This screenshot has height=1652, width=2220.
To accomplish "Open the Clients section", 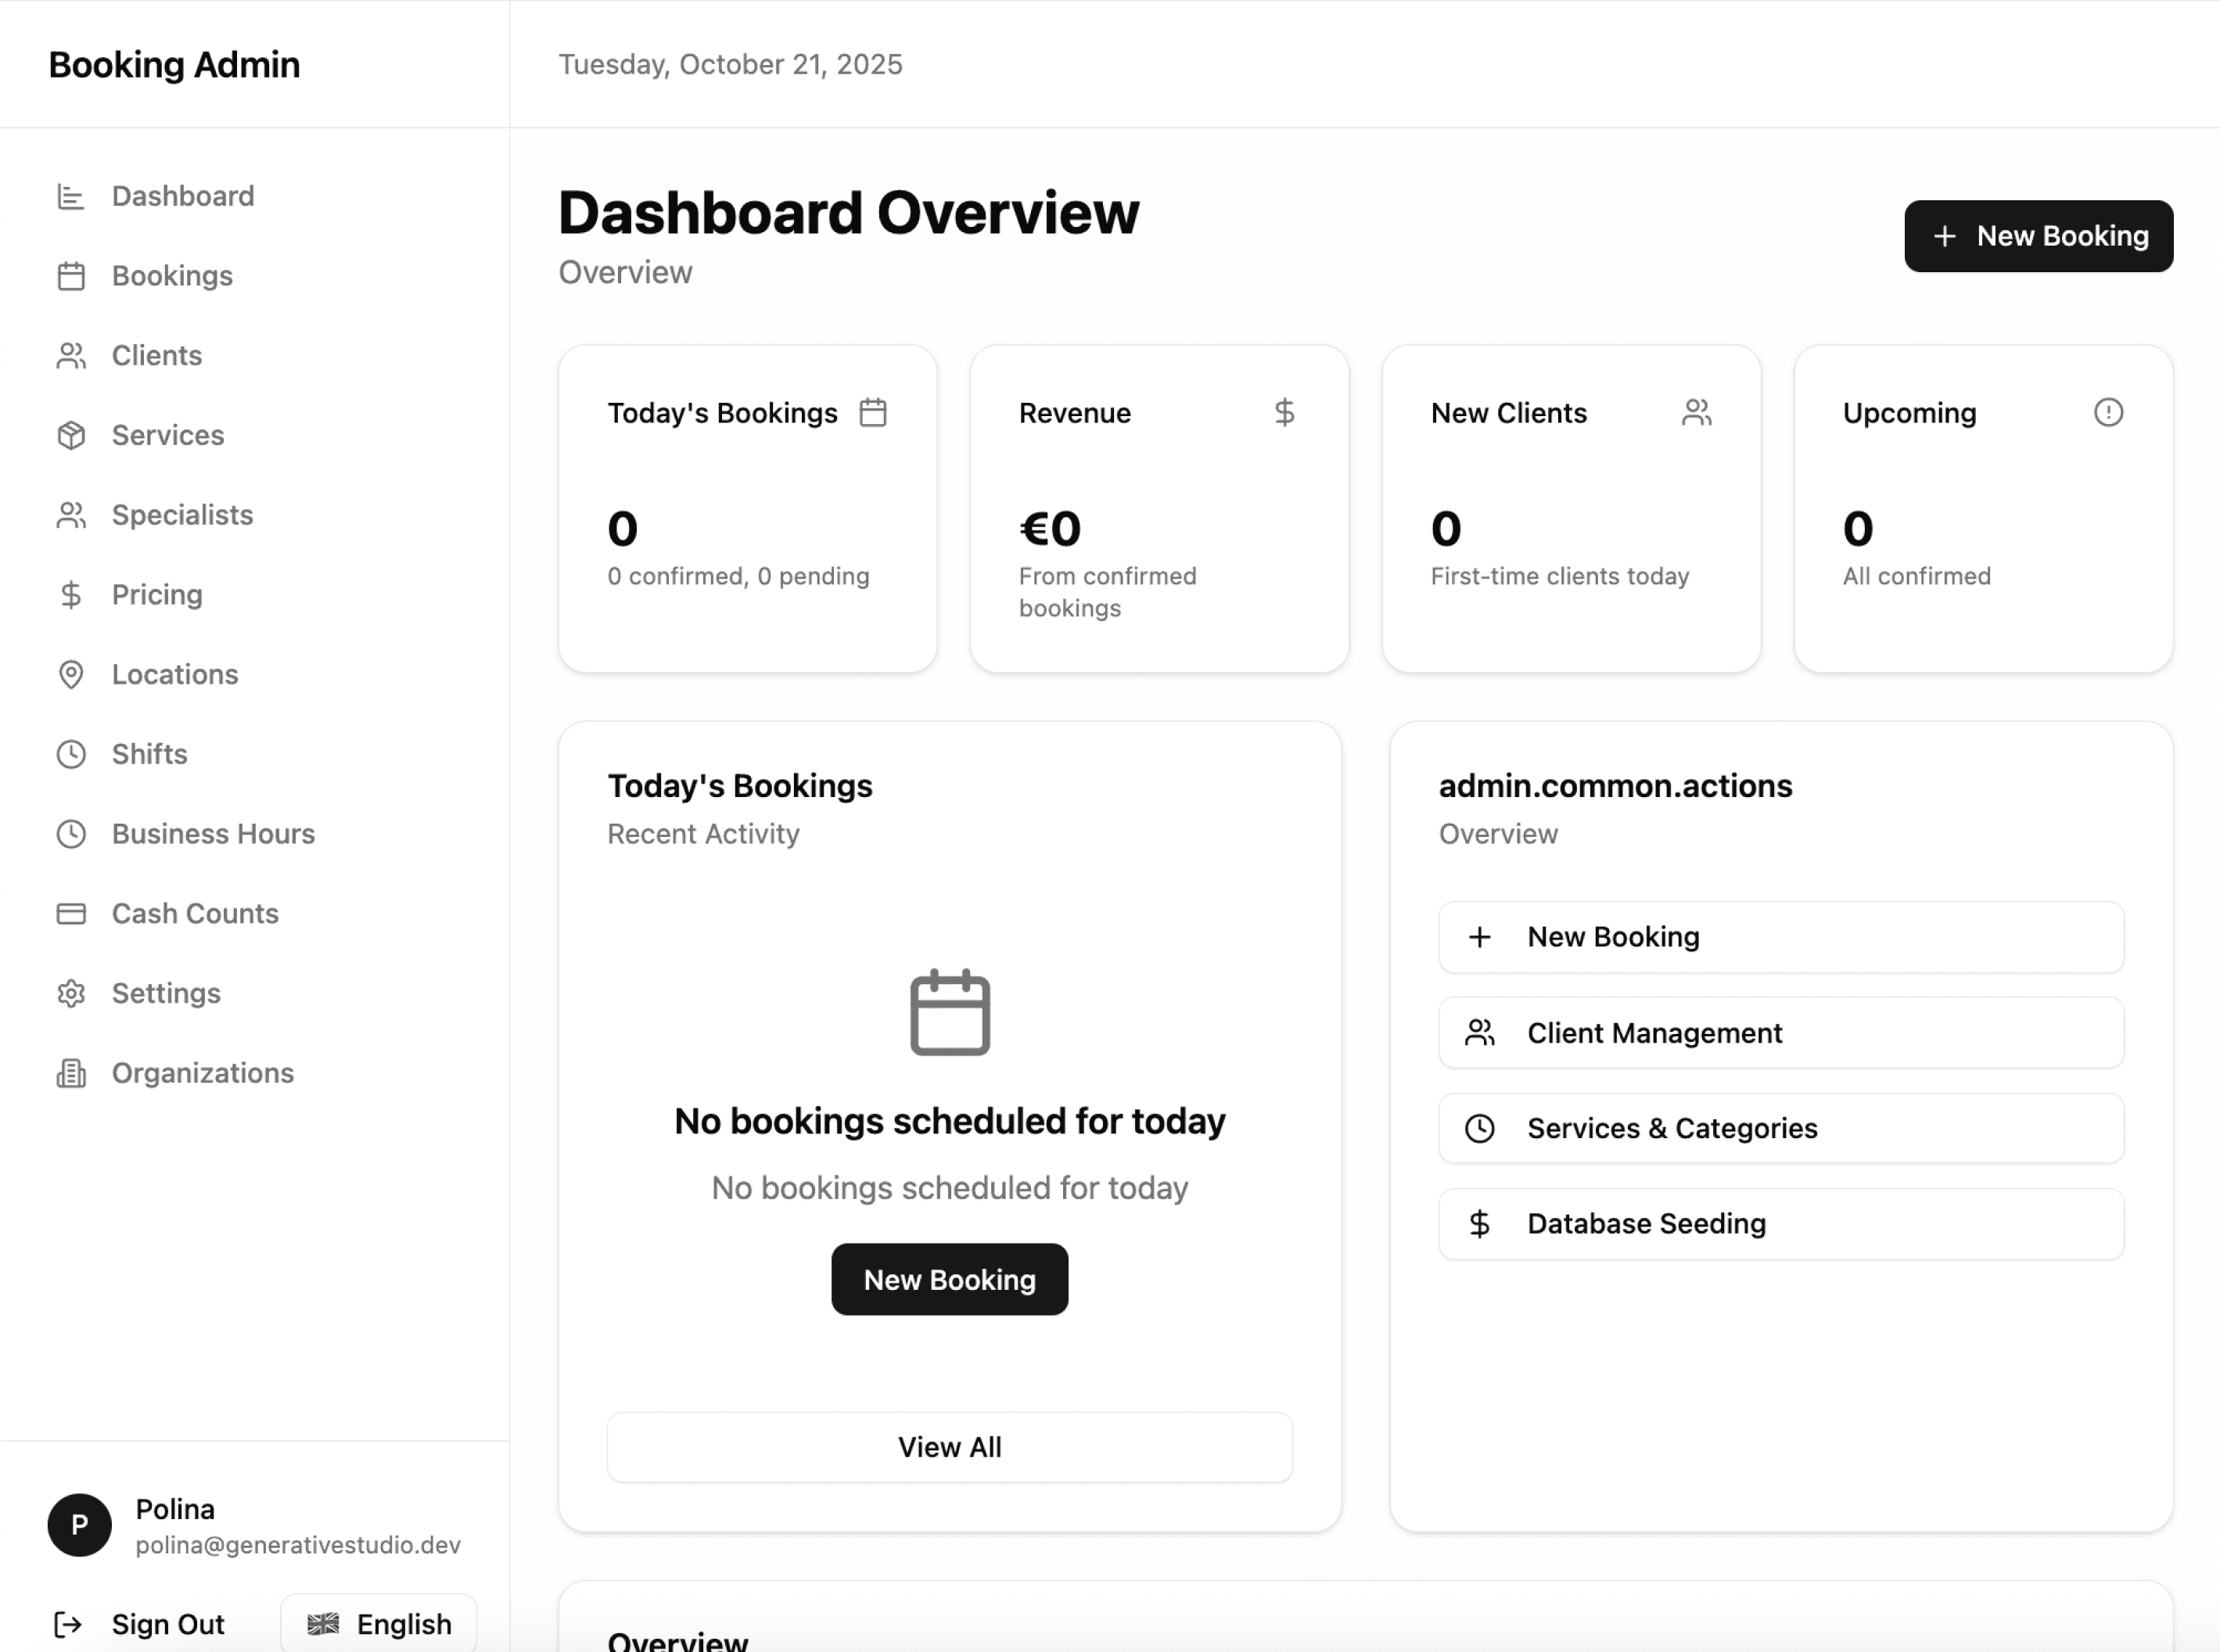I will [256, 356].
